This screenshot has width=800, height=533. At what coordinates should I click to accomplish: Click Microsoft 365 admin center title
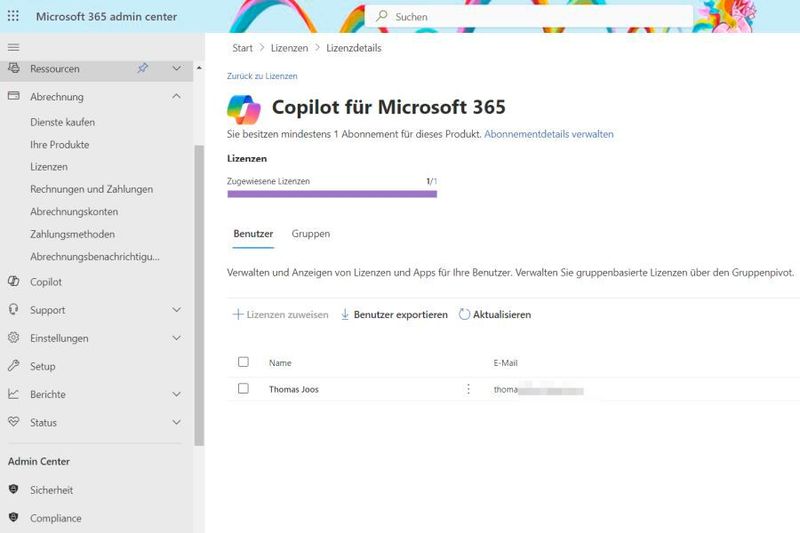[x=106, y=16]
